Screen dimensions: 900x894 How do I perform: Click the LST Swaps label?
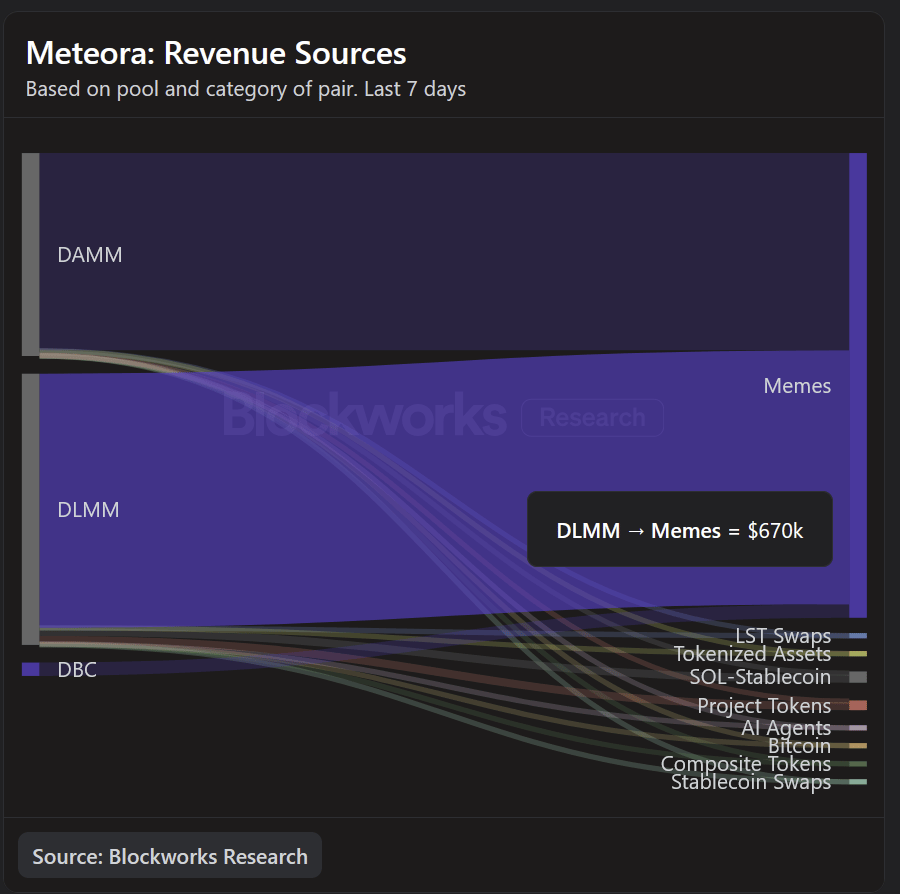783,636
